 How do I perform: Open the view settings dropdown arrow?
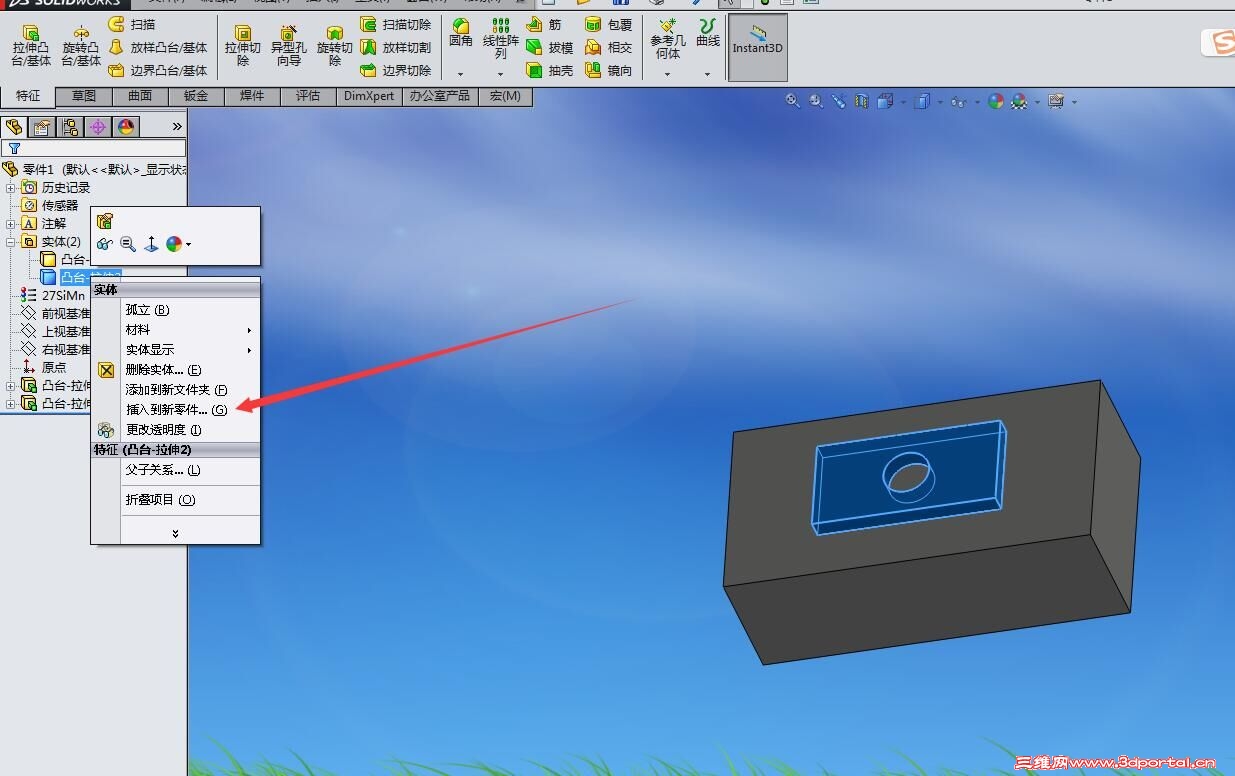[1074, 102]
